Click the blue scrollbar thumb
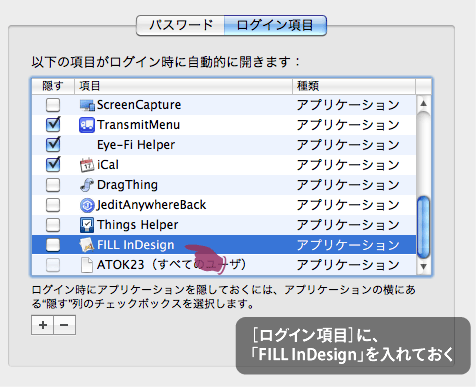Screen dimensions: 476x387 point(424,227)
